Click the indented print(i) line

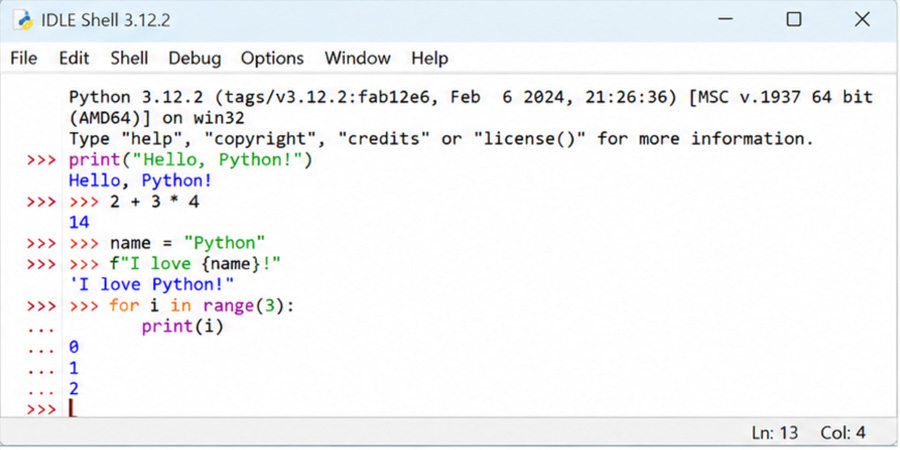pyautogui.click(x=182, y=326)
